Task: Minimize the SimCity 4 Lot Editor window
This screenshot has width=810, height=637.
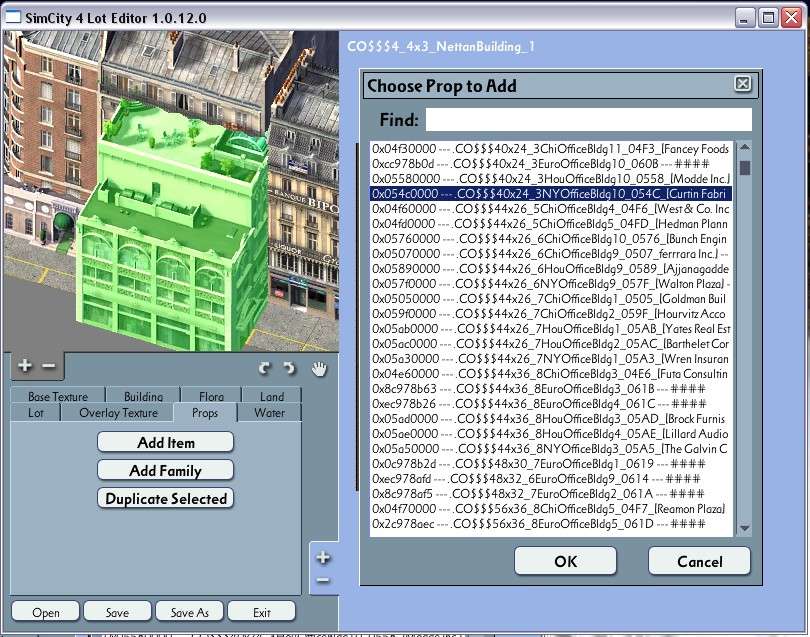Action: tap(744, 18)
